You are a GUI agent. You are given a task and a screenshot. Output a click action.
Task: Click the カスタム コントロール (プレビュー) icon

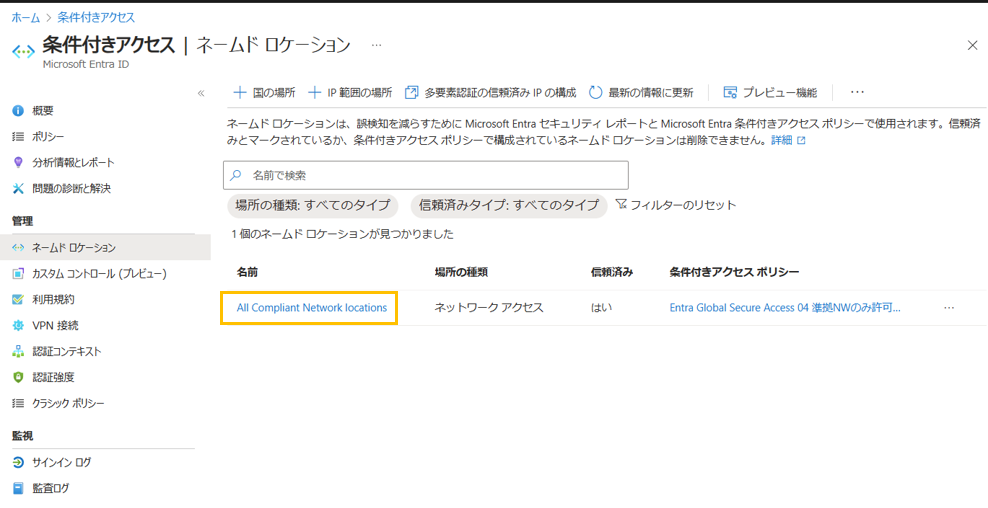point(18,274)
